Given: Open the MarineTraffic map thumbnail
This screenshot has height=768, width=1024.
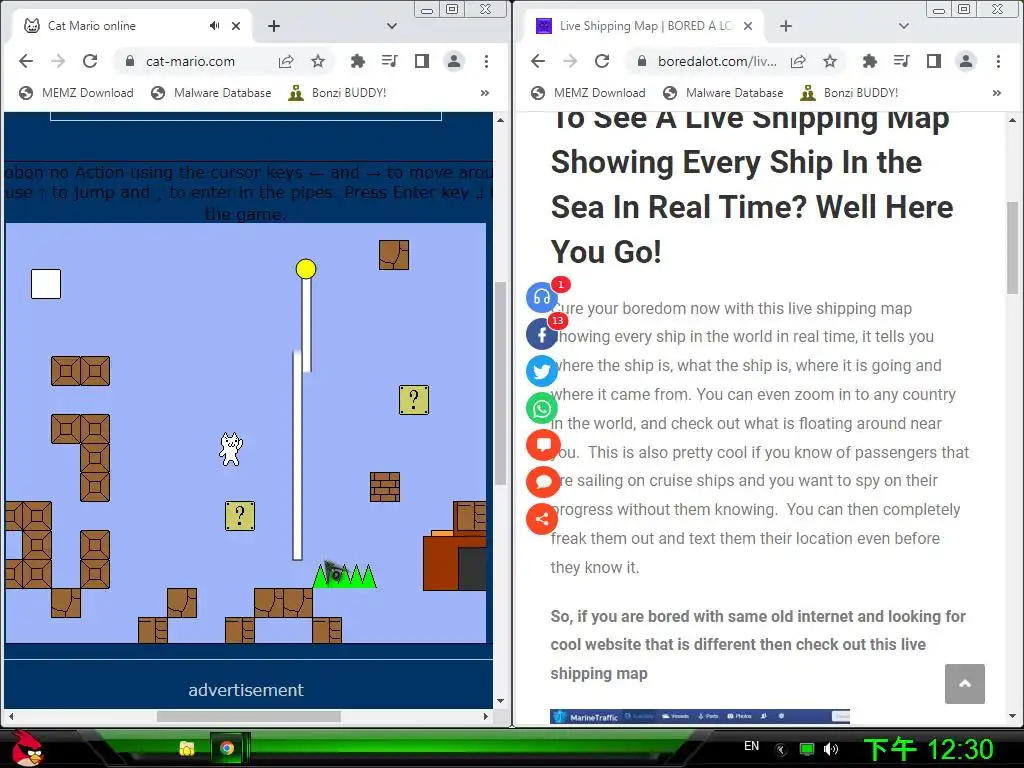Looking at the screenshot, I should click(699, 716).
